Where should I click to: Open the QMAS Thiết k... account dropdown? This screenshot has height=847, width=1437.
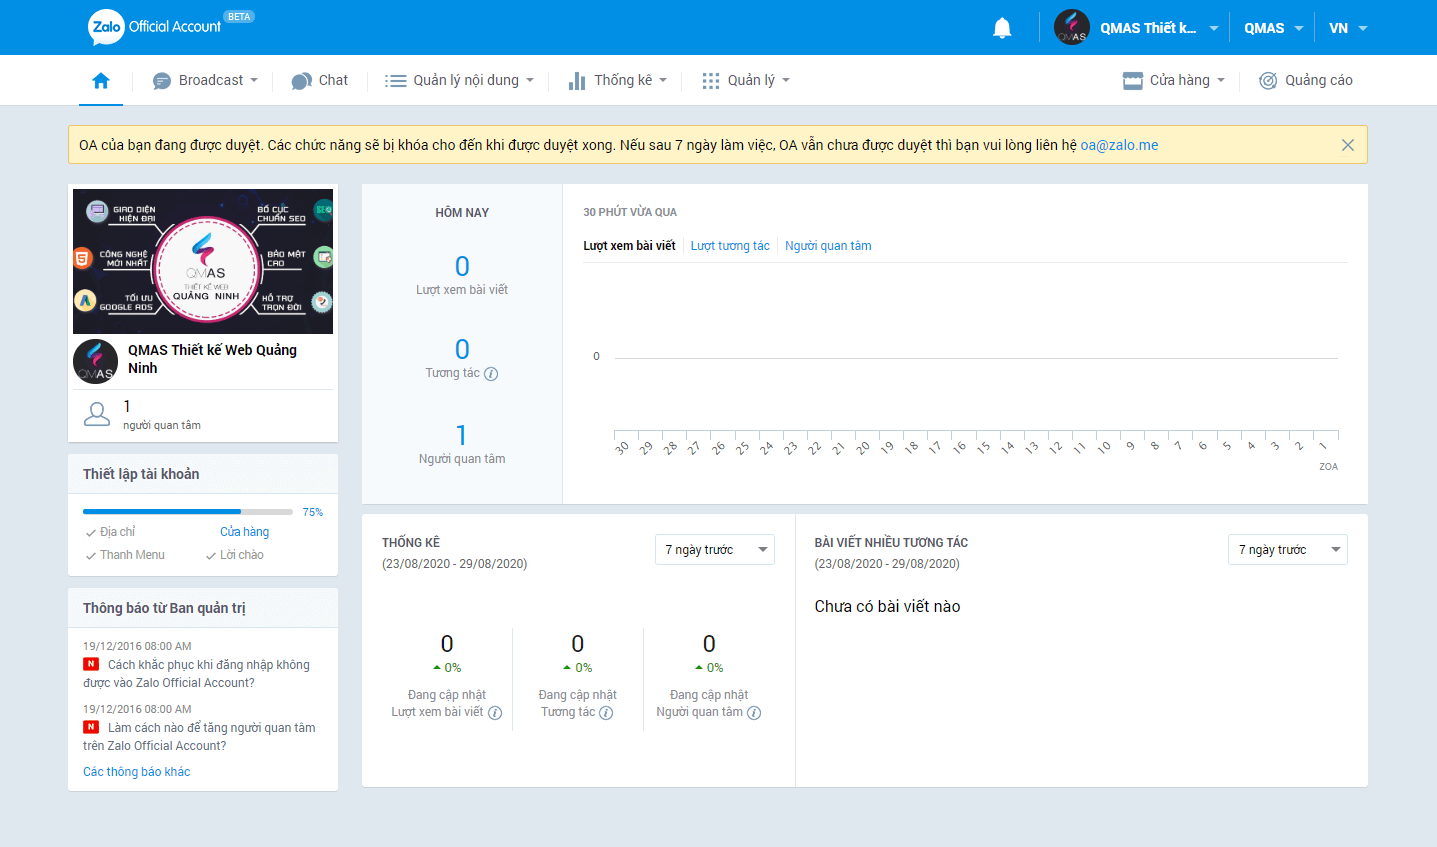click(x=1160, y=28)
